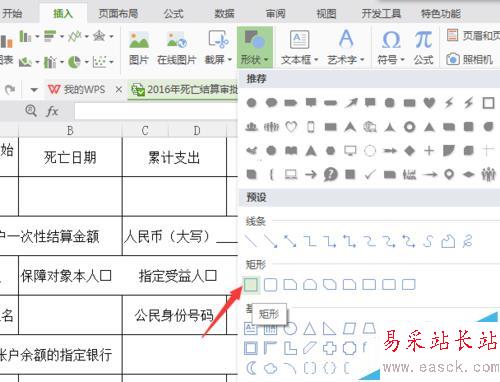The width and height of the screenshot is (500, 382).
Task: Open the 特色功能 tab
Action: point(441,14)
